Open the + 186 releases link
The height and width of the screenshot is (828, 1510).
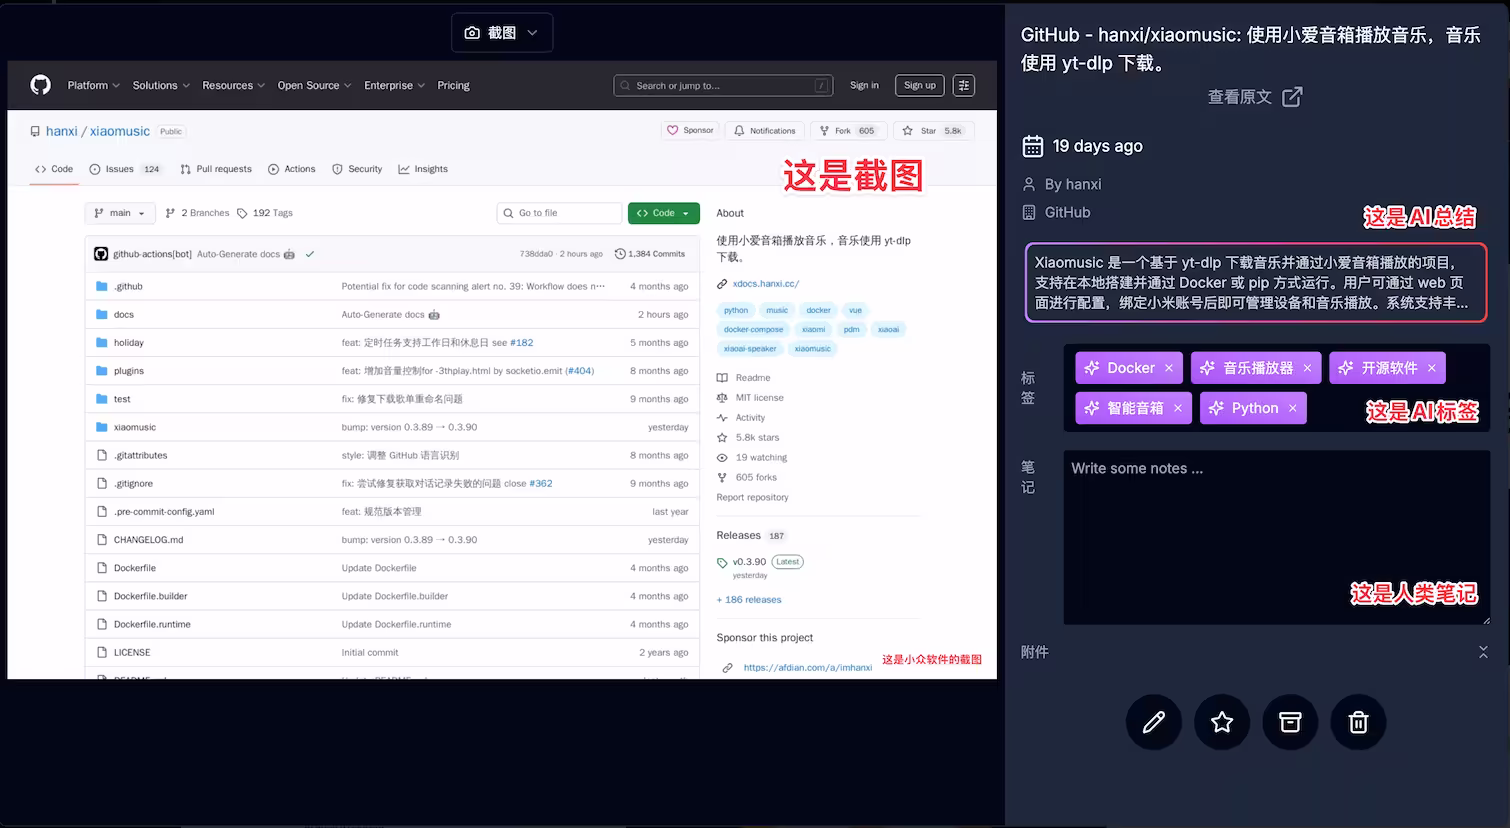click(748, 599)
